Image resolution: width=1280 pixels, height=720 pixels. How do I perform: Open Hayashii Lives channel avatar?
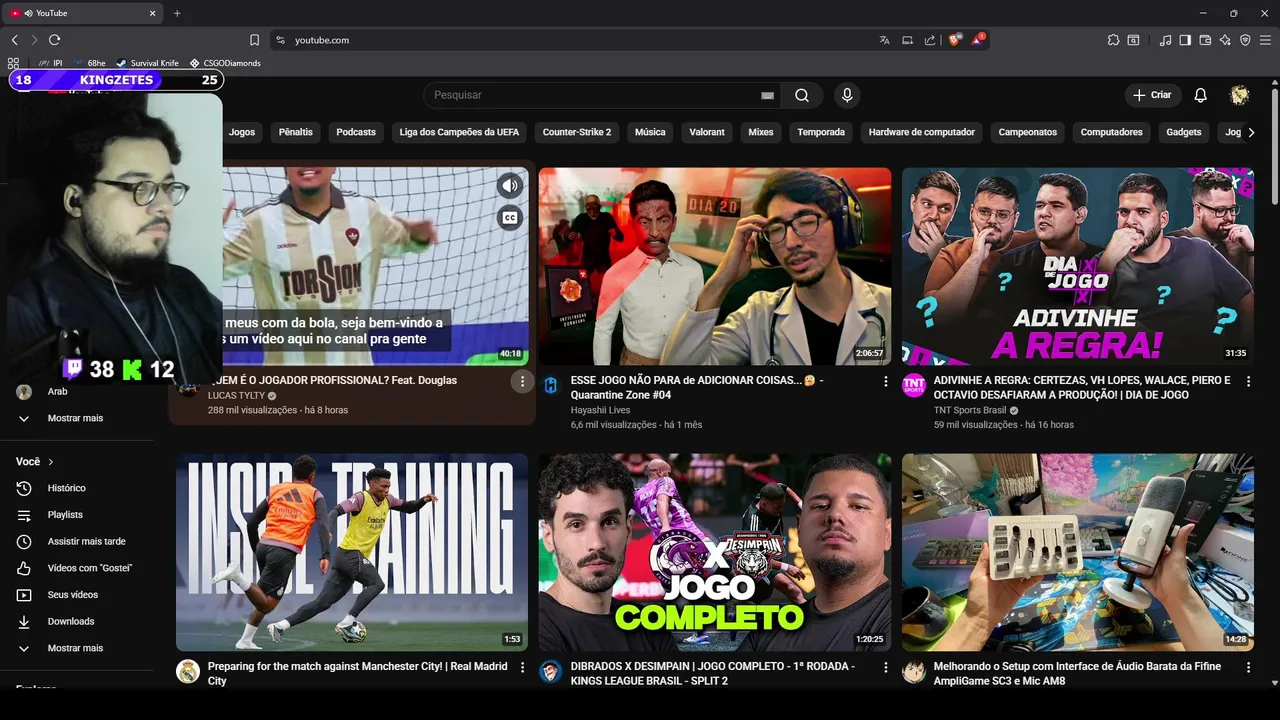[551, 385]
